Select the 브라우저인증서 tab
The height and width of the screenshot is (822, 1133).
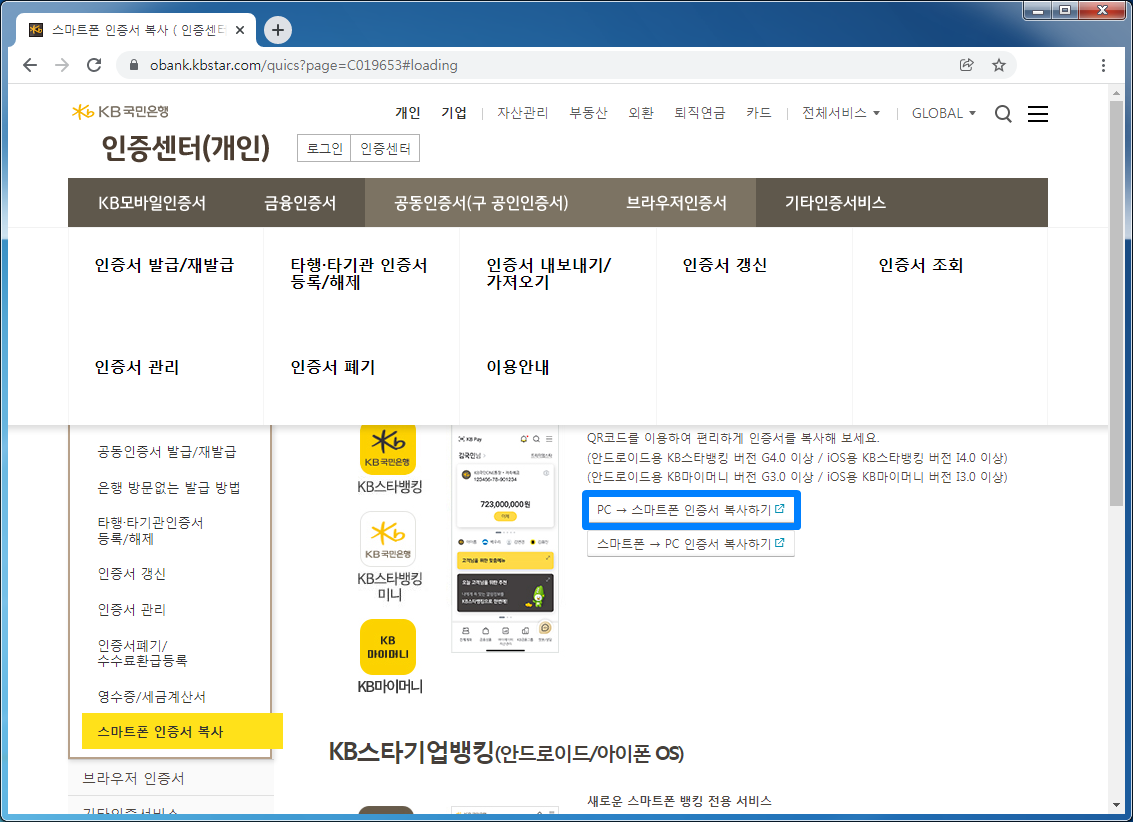(676, 203)
